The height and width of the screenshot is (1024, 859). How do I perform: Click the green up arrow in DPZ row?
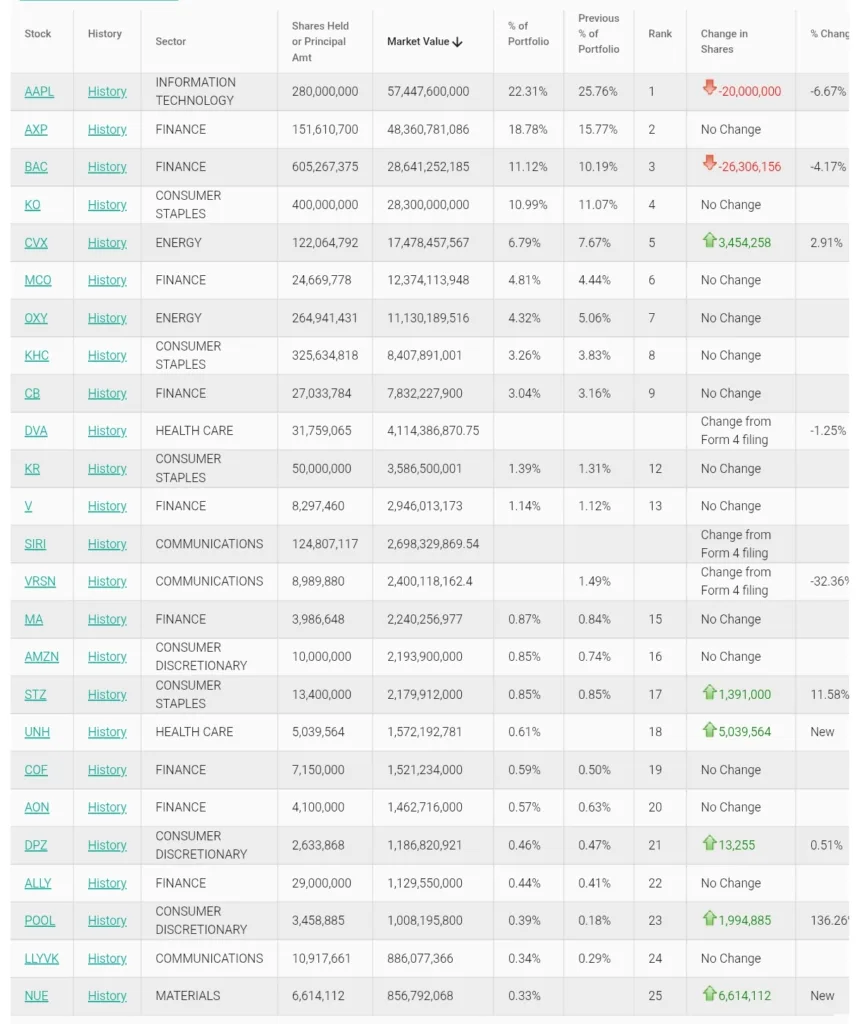709,844
